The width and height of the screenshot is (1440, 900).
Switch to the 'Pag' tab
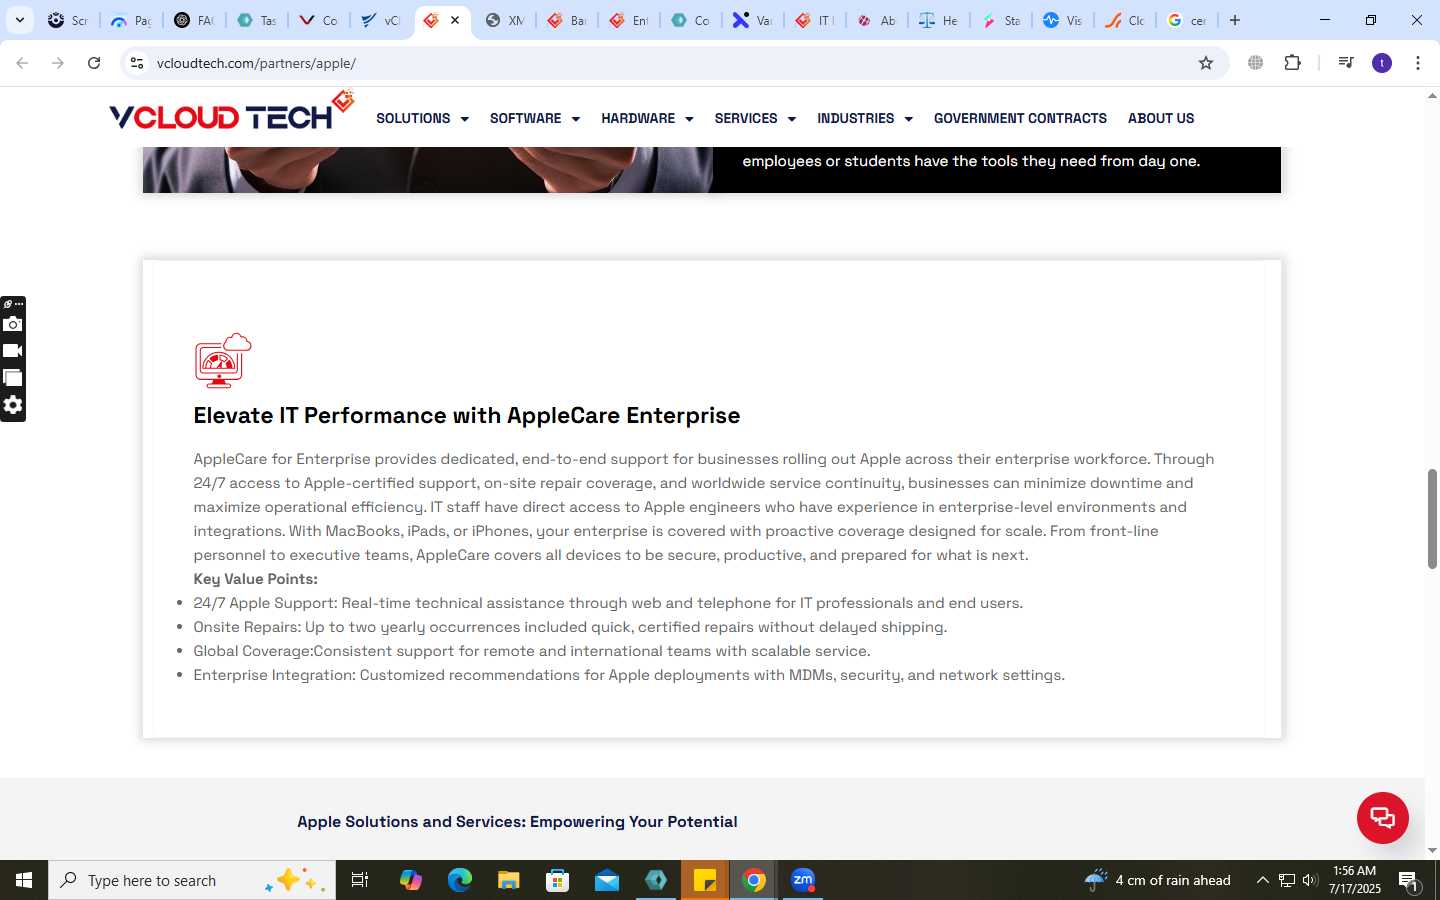coord(130,20)
